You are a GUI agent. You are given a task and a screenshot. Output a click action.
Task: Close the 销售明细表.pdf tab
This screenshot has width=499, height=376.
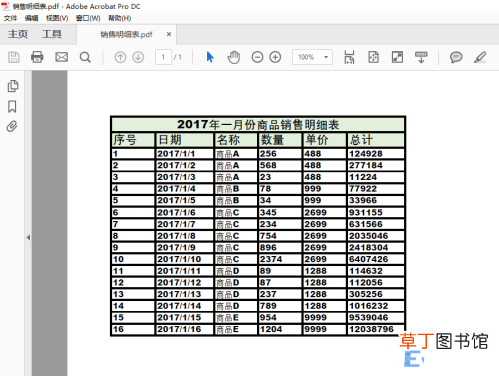coord(169,34)
